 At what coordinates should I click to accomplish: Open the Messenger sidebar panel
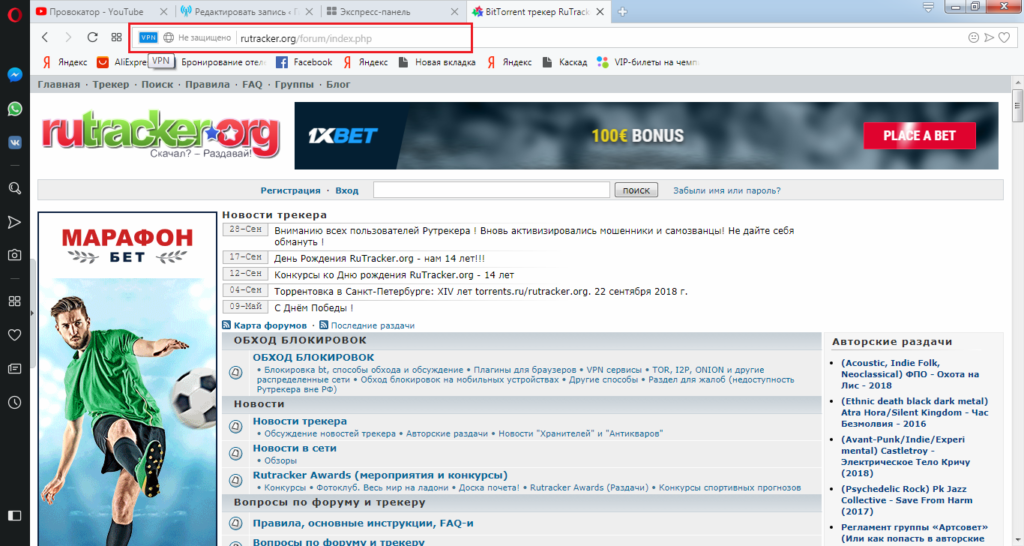click(x=15, y=75)
